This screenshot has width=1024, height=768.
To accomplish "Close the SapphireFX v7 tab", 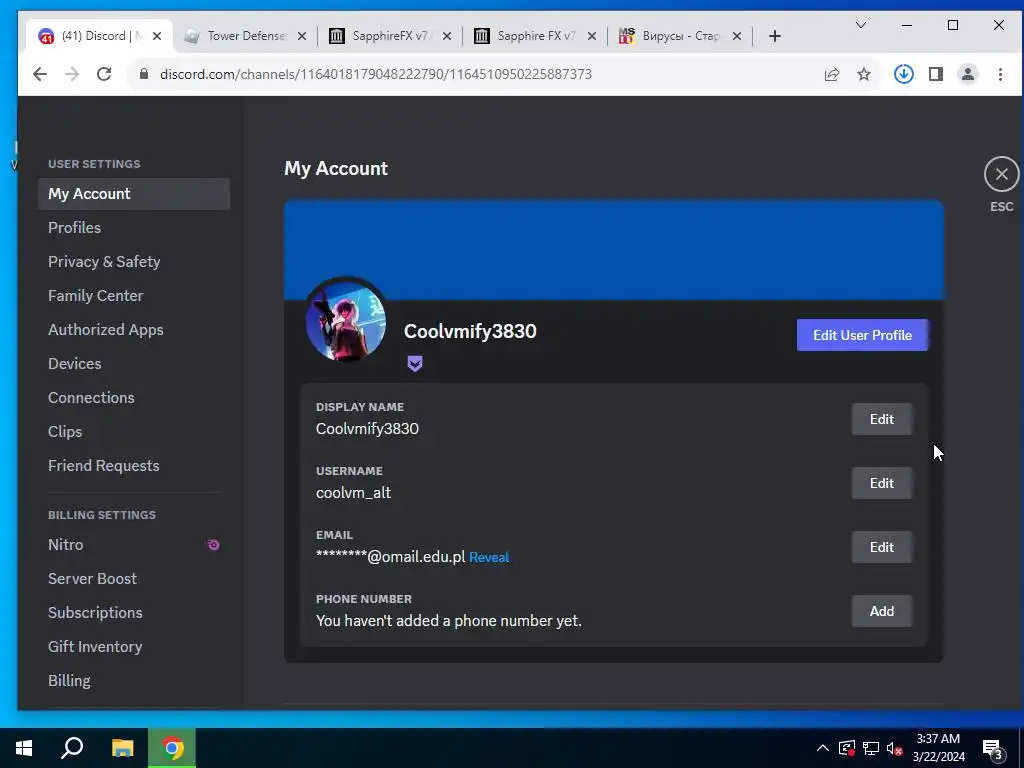I will coord(447,36).
